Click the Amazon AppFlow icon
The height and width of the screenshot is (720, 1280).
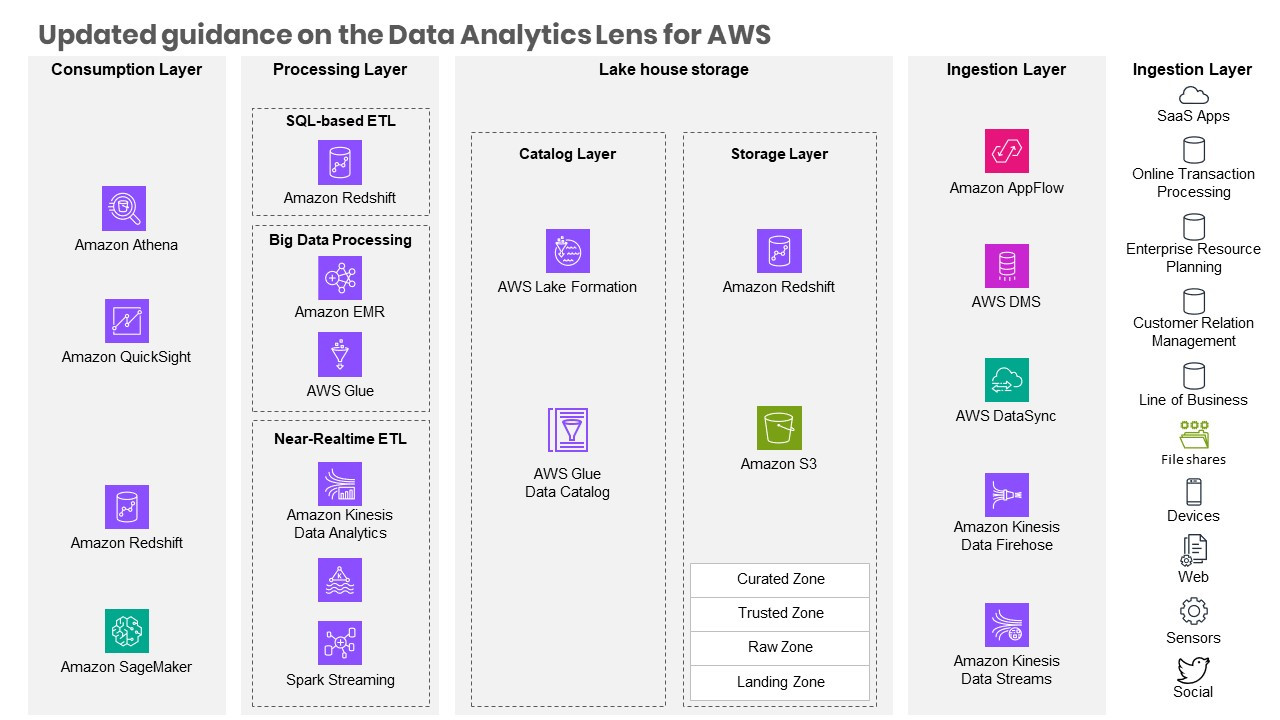coord(1006,151)
